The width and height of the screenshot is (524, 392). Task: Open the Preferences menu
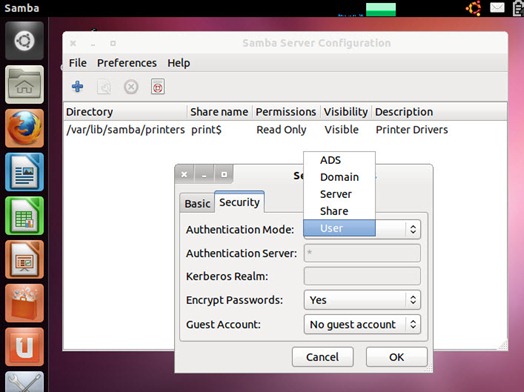pos(127,63)
